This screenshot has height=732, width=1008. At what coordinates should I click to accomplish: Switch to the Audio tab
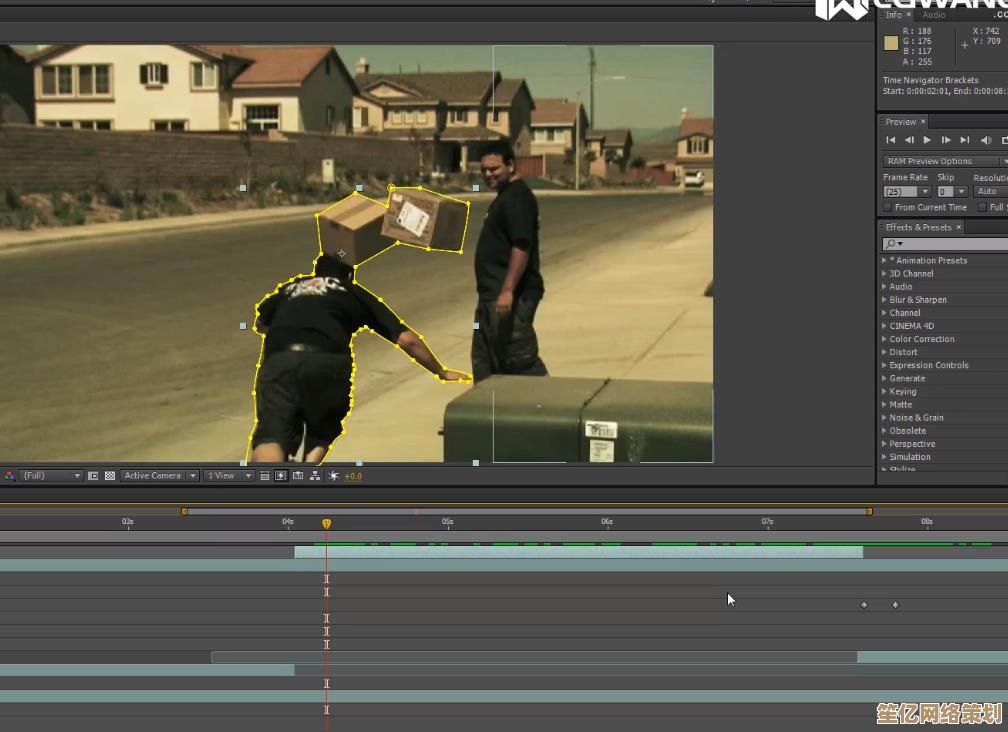(x=934, y=15)
